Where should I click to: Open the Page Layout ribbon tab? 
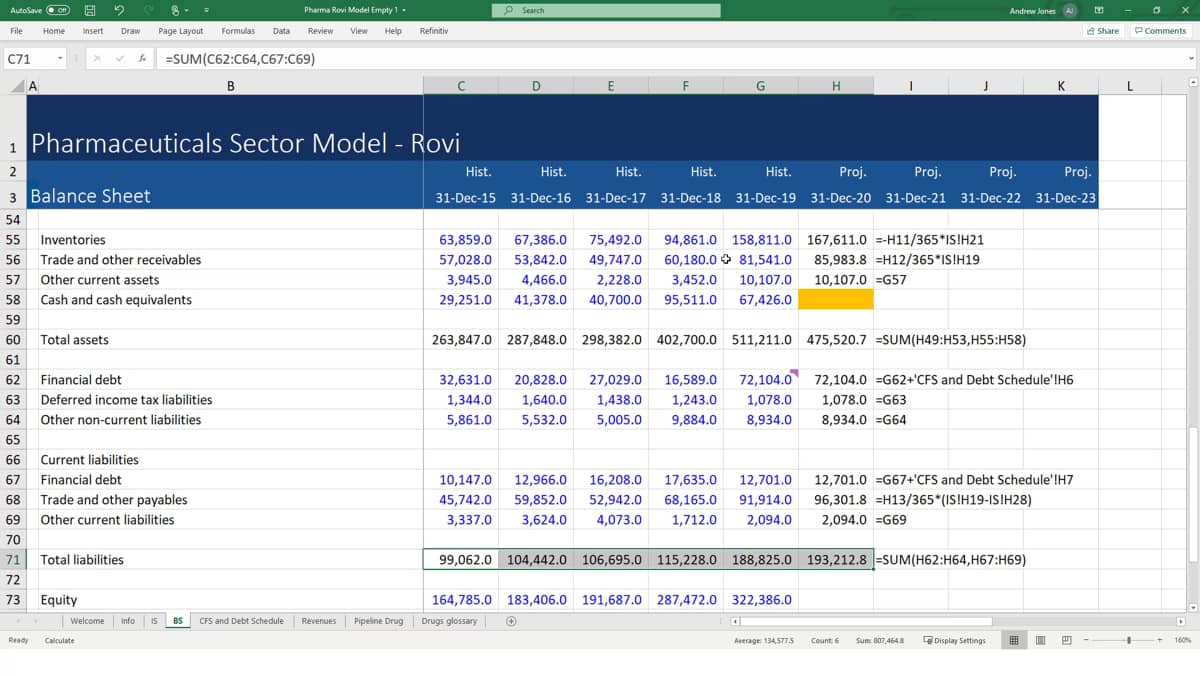click(x=181, y=31)
